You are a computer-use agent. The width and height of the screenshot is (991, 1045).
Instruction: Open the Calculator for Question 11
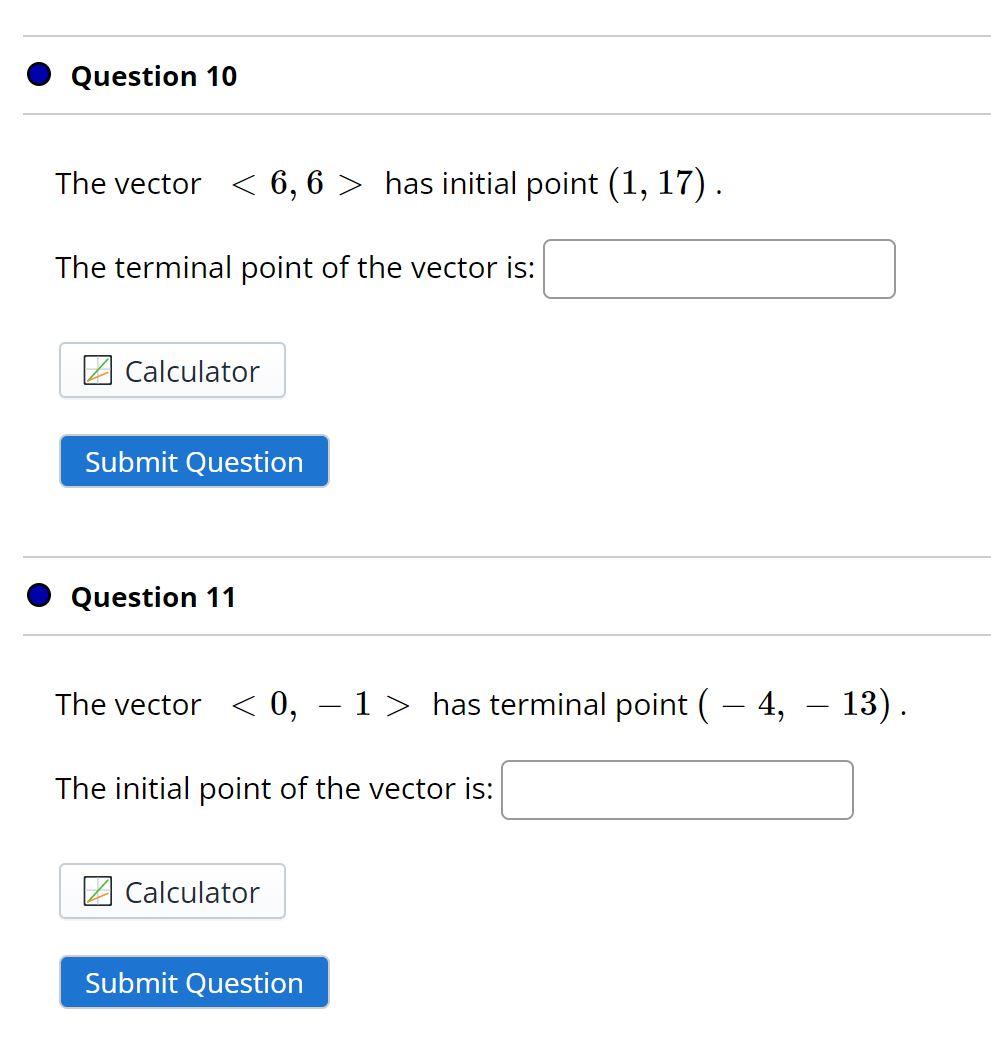(172, 891)
